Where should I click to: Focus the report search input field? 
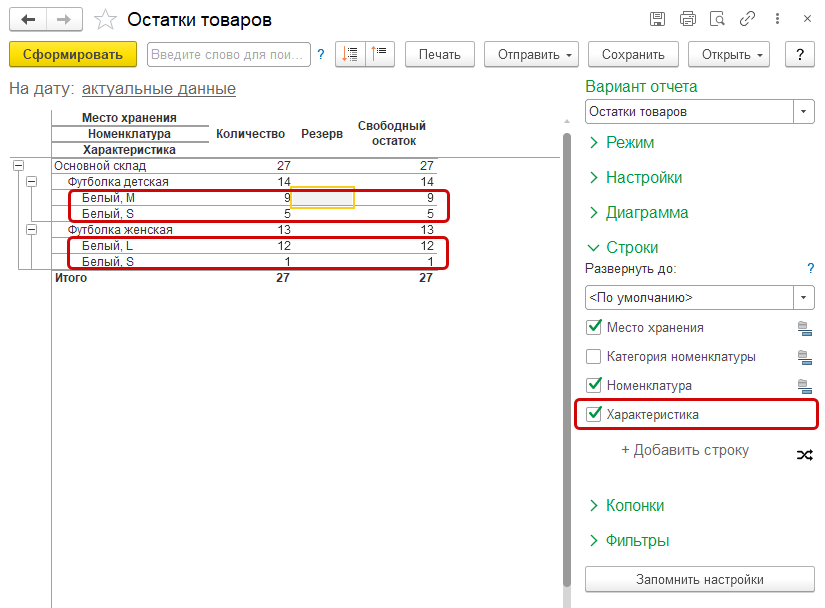tap(228, 54)
